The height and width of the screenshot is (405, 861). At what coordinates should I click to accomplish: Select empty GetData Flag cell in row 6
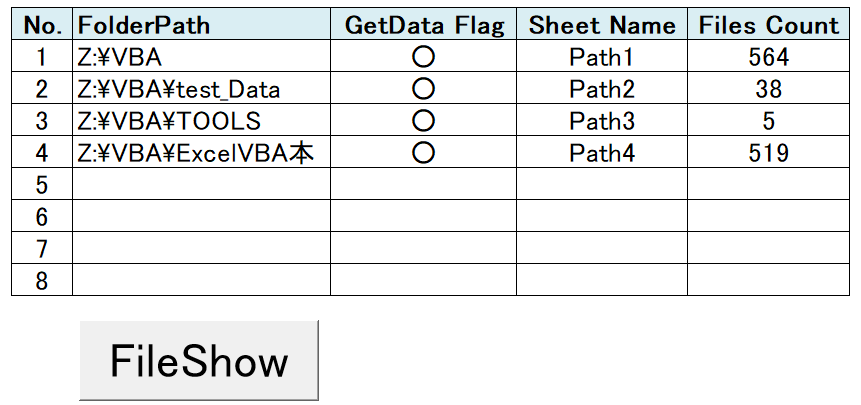423,217
